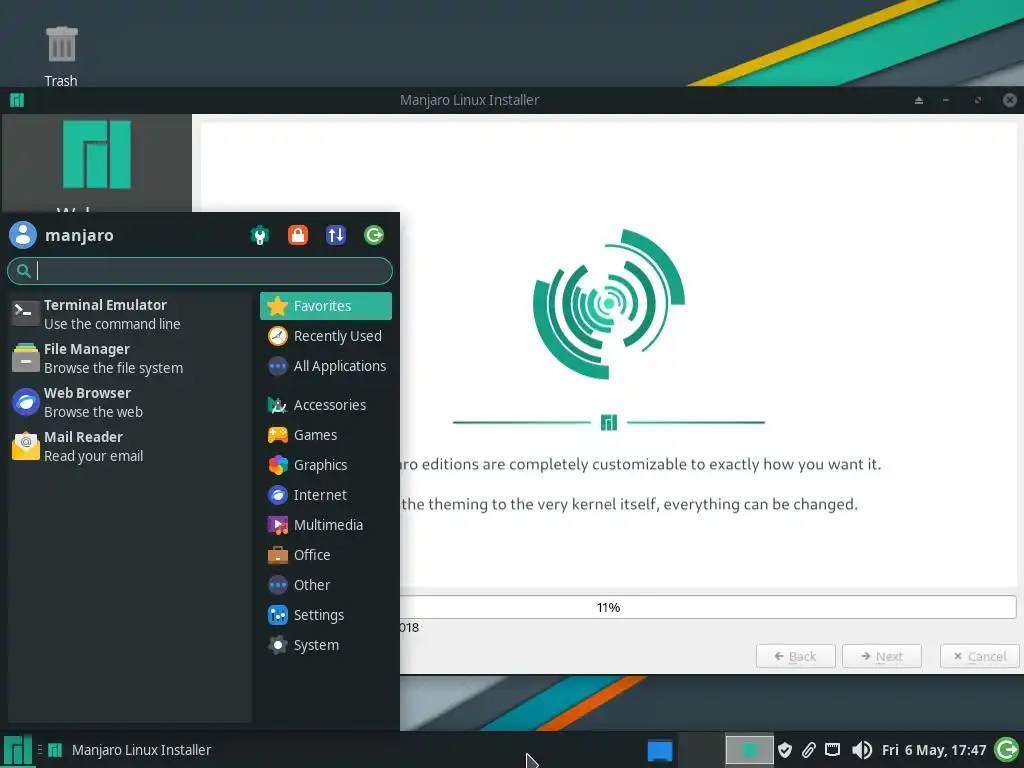Open the Internet category

(326, 495)
